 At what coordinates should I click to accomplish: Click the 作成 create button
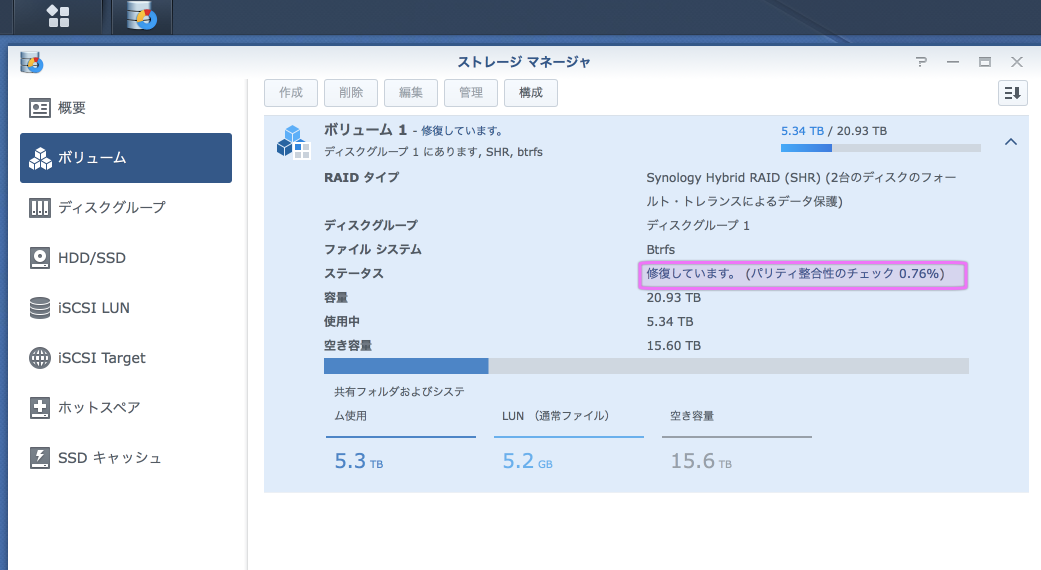(x=291, y=93)
